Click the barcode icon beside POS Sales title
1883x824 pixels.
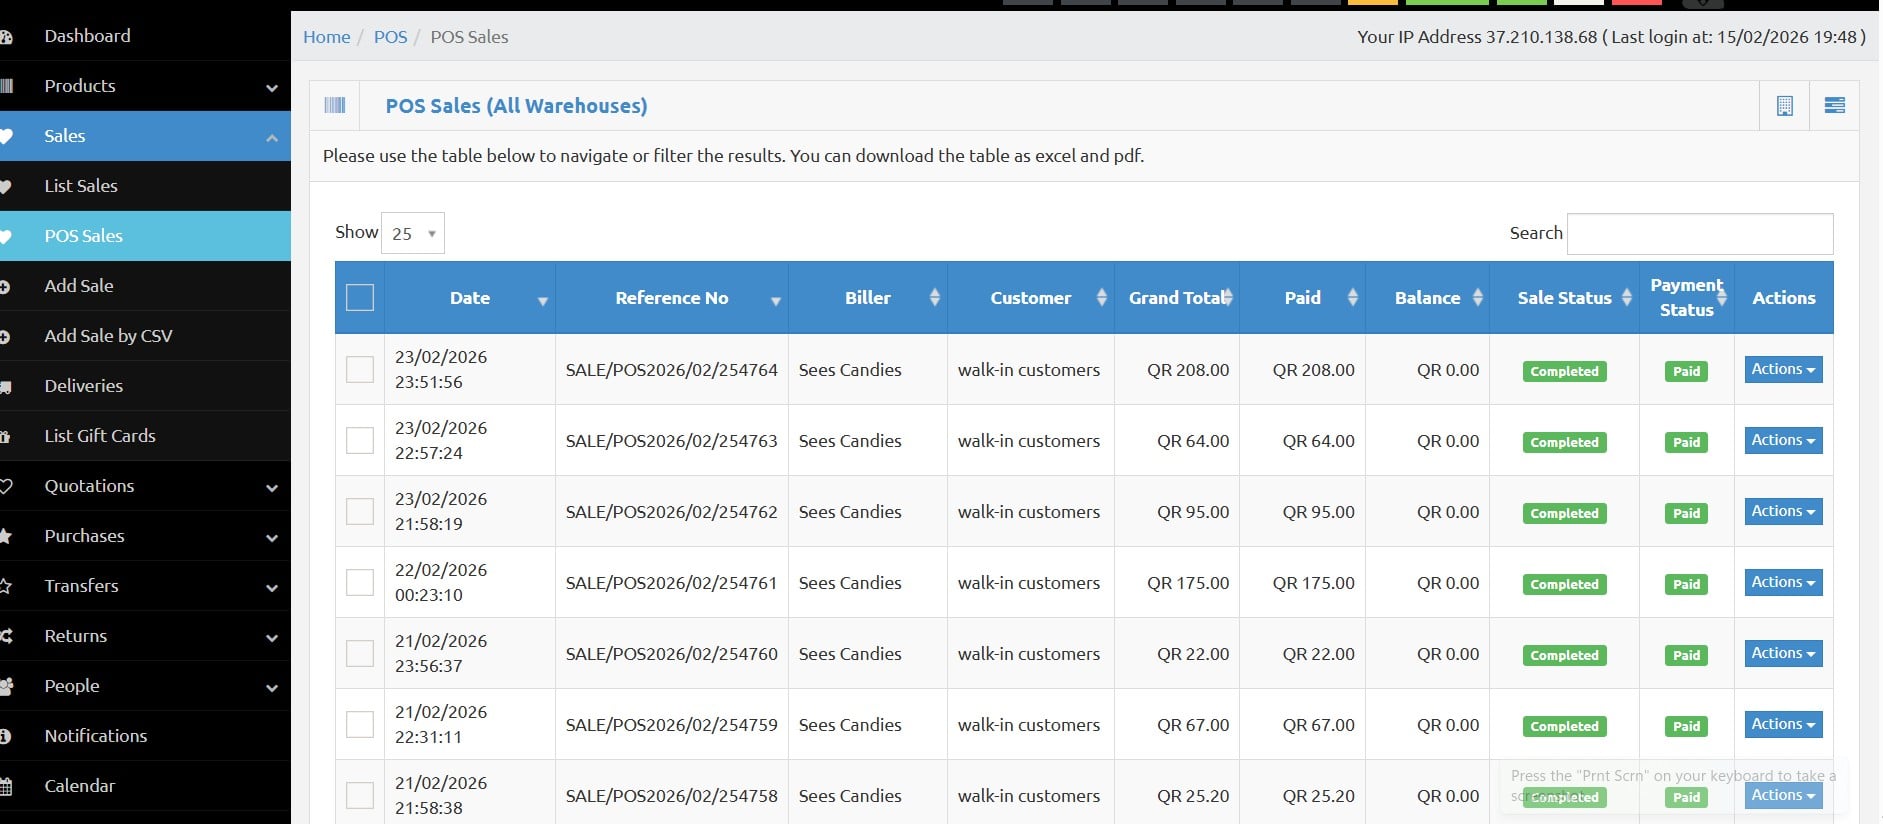click(335, 105)
